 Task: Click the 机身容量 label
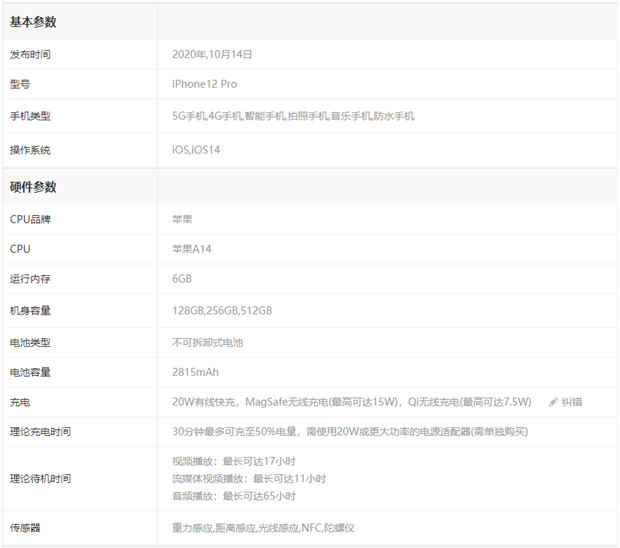pos(30,311)
